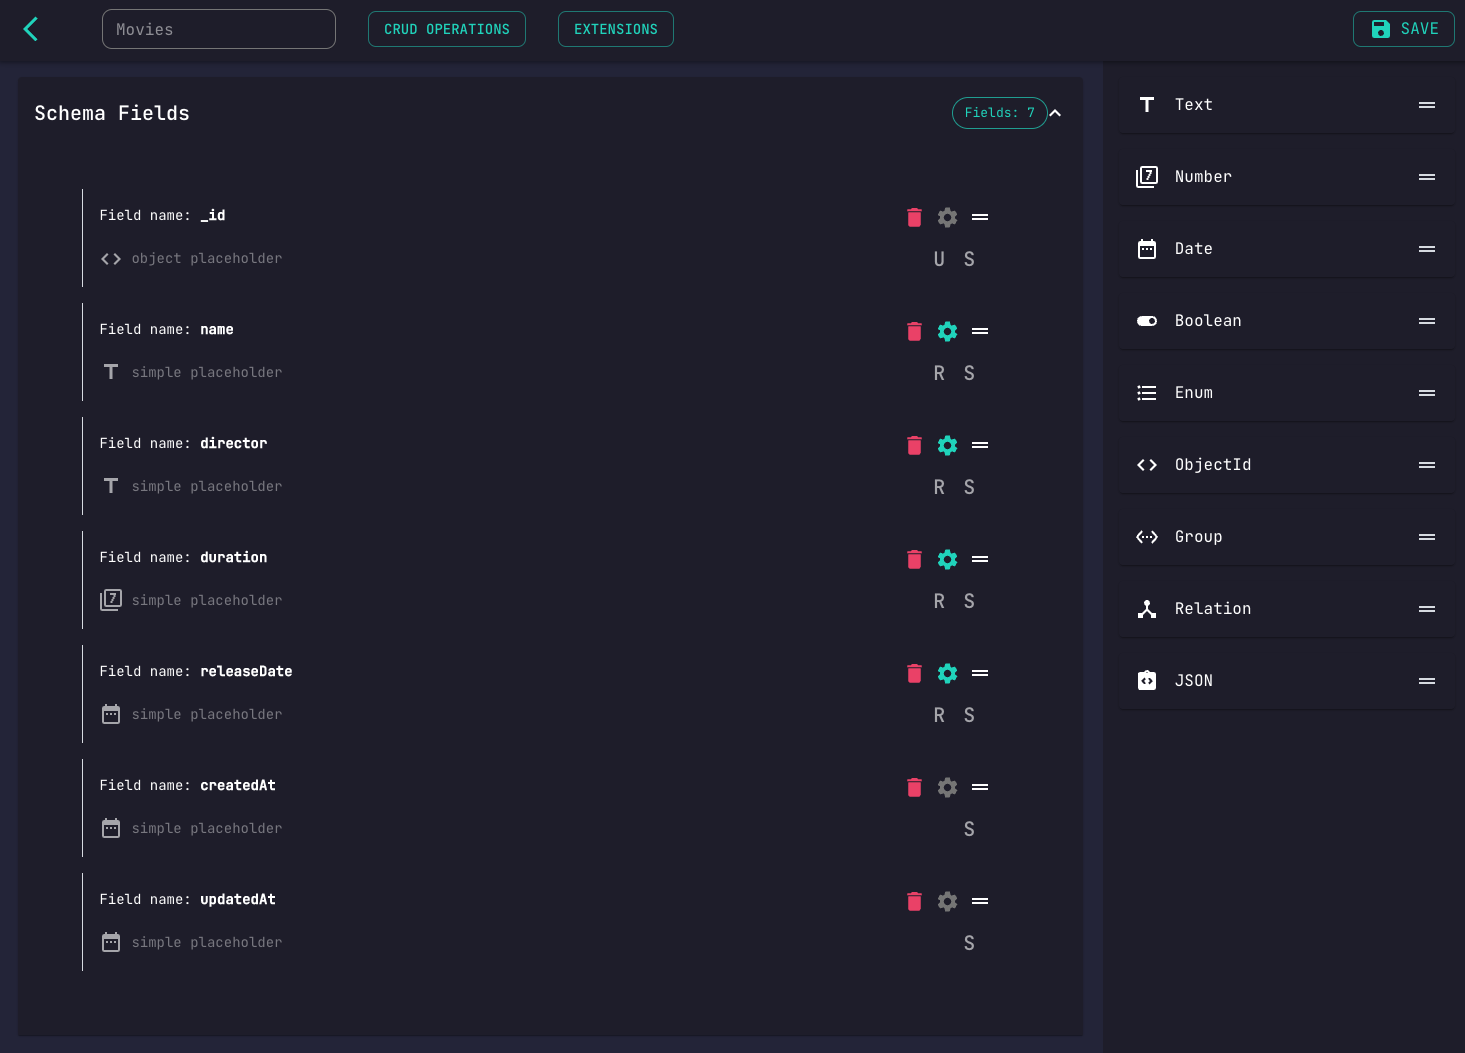Click the U indicator on _id field

[x=939, y=259]
